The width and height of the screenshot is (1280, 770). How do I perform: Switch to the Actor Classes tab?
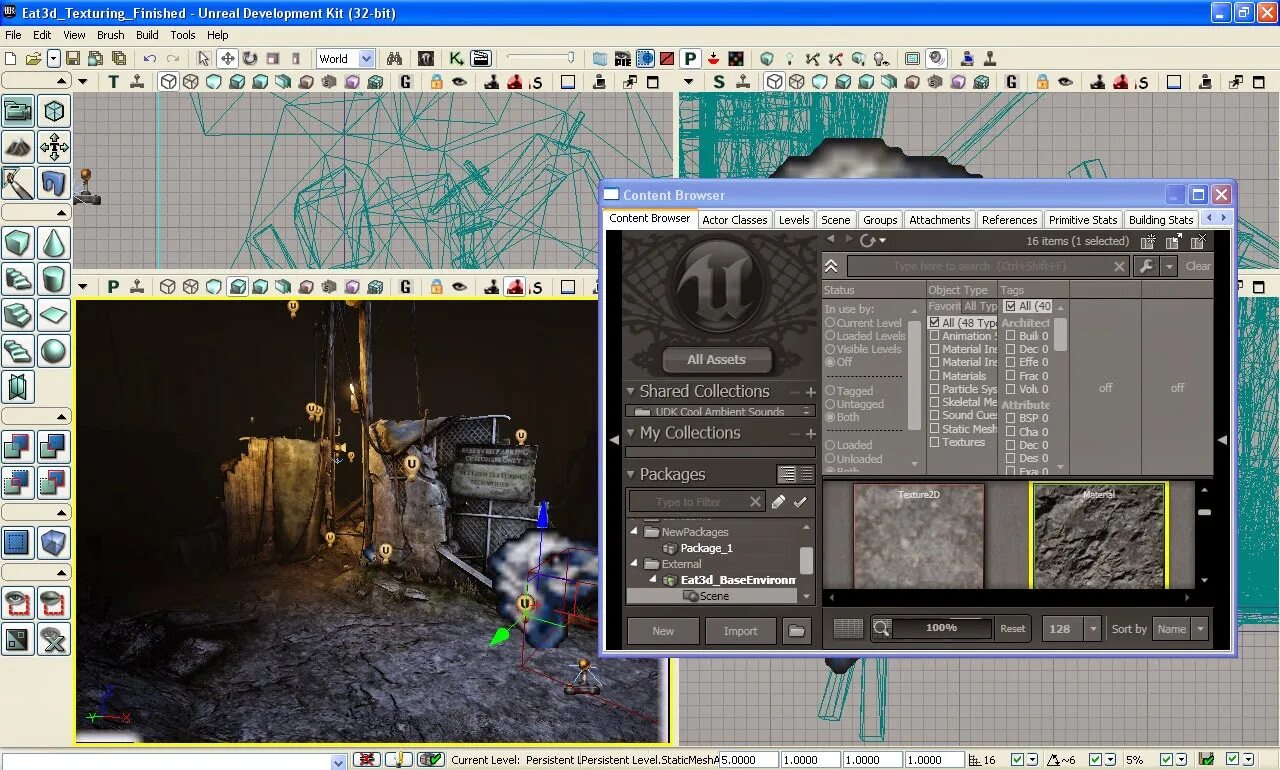pyautogui.click(x=734, y=219)
